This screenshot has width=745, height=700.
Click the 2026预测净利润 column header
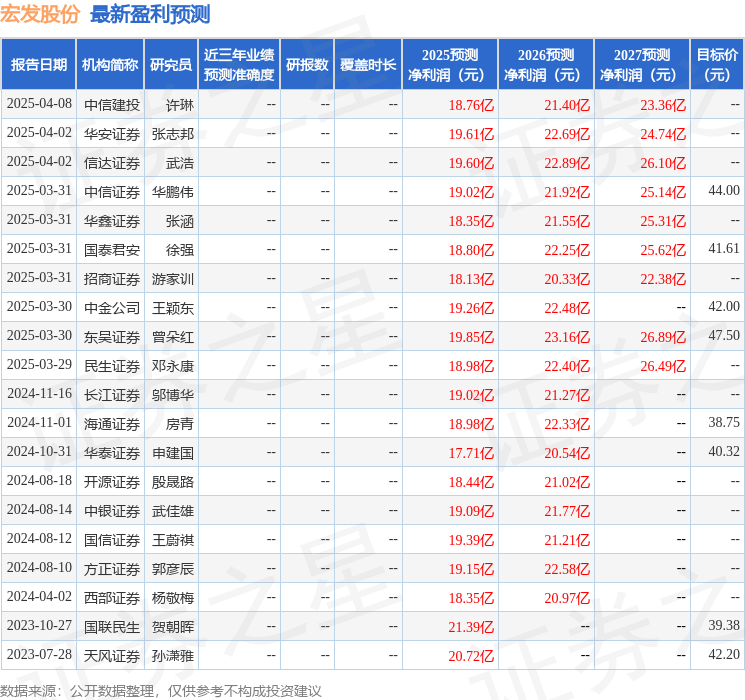(546, 65)
